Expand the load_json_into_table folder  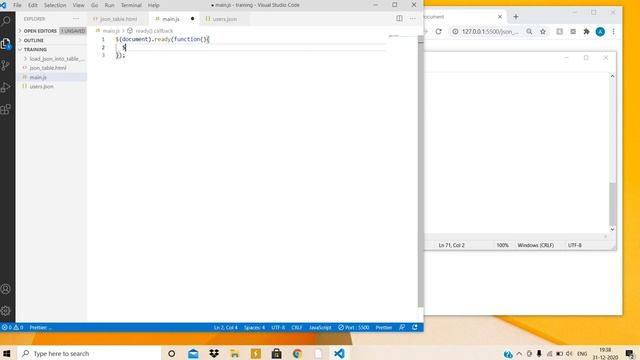pyautogui.click(x=55, y=59)
